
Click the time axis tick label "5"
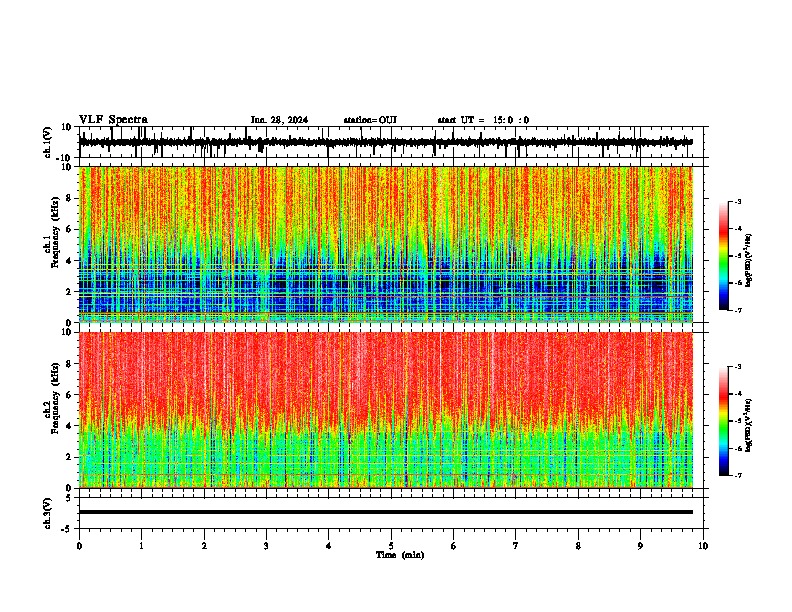pyautogui.click(x=391, y=546)
